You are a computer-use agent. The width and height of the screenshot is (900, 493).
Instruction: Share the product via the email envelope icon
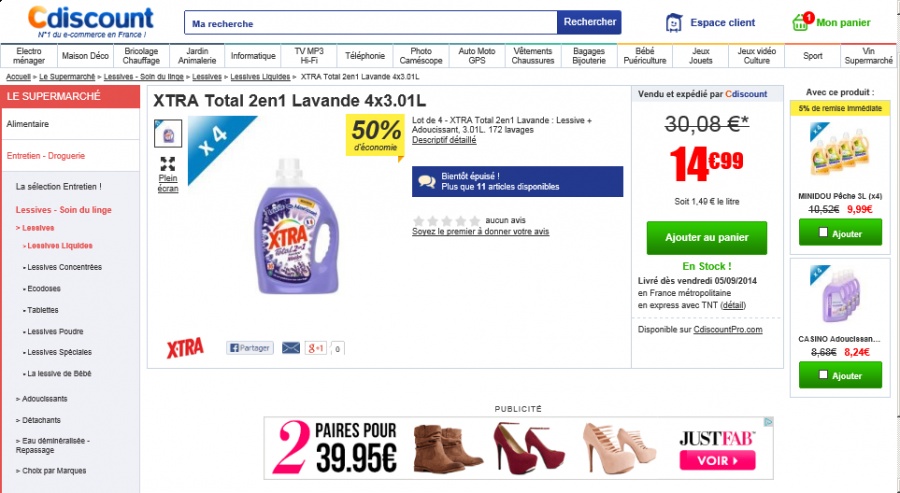[290, 348]
